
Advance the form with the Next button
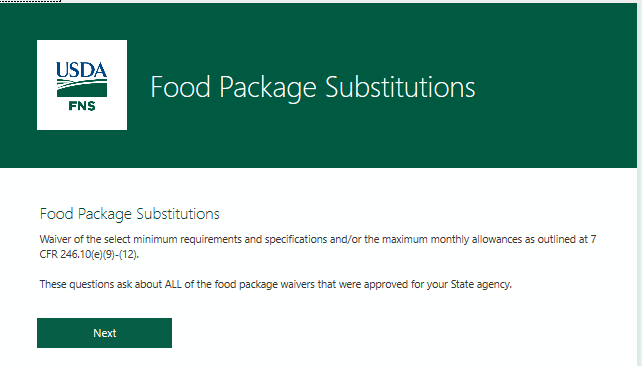[x=104, y=333]
